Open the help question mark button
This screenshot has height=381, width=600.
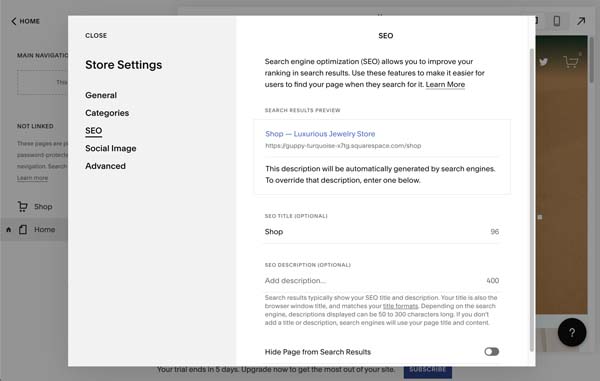(x=572, y=332)
